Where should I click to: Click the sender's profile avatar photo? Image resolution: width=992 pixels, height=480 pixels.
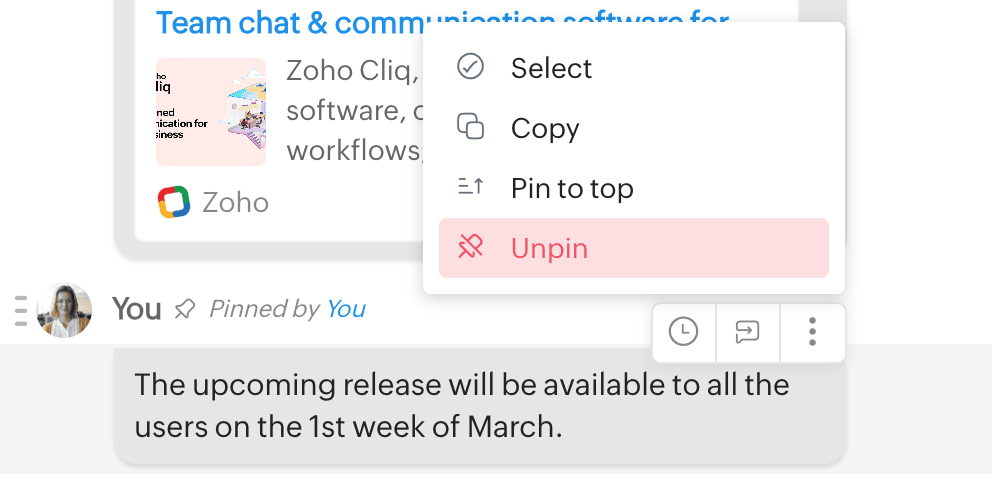tap(64, 310)
